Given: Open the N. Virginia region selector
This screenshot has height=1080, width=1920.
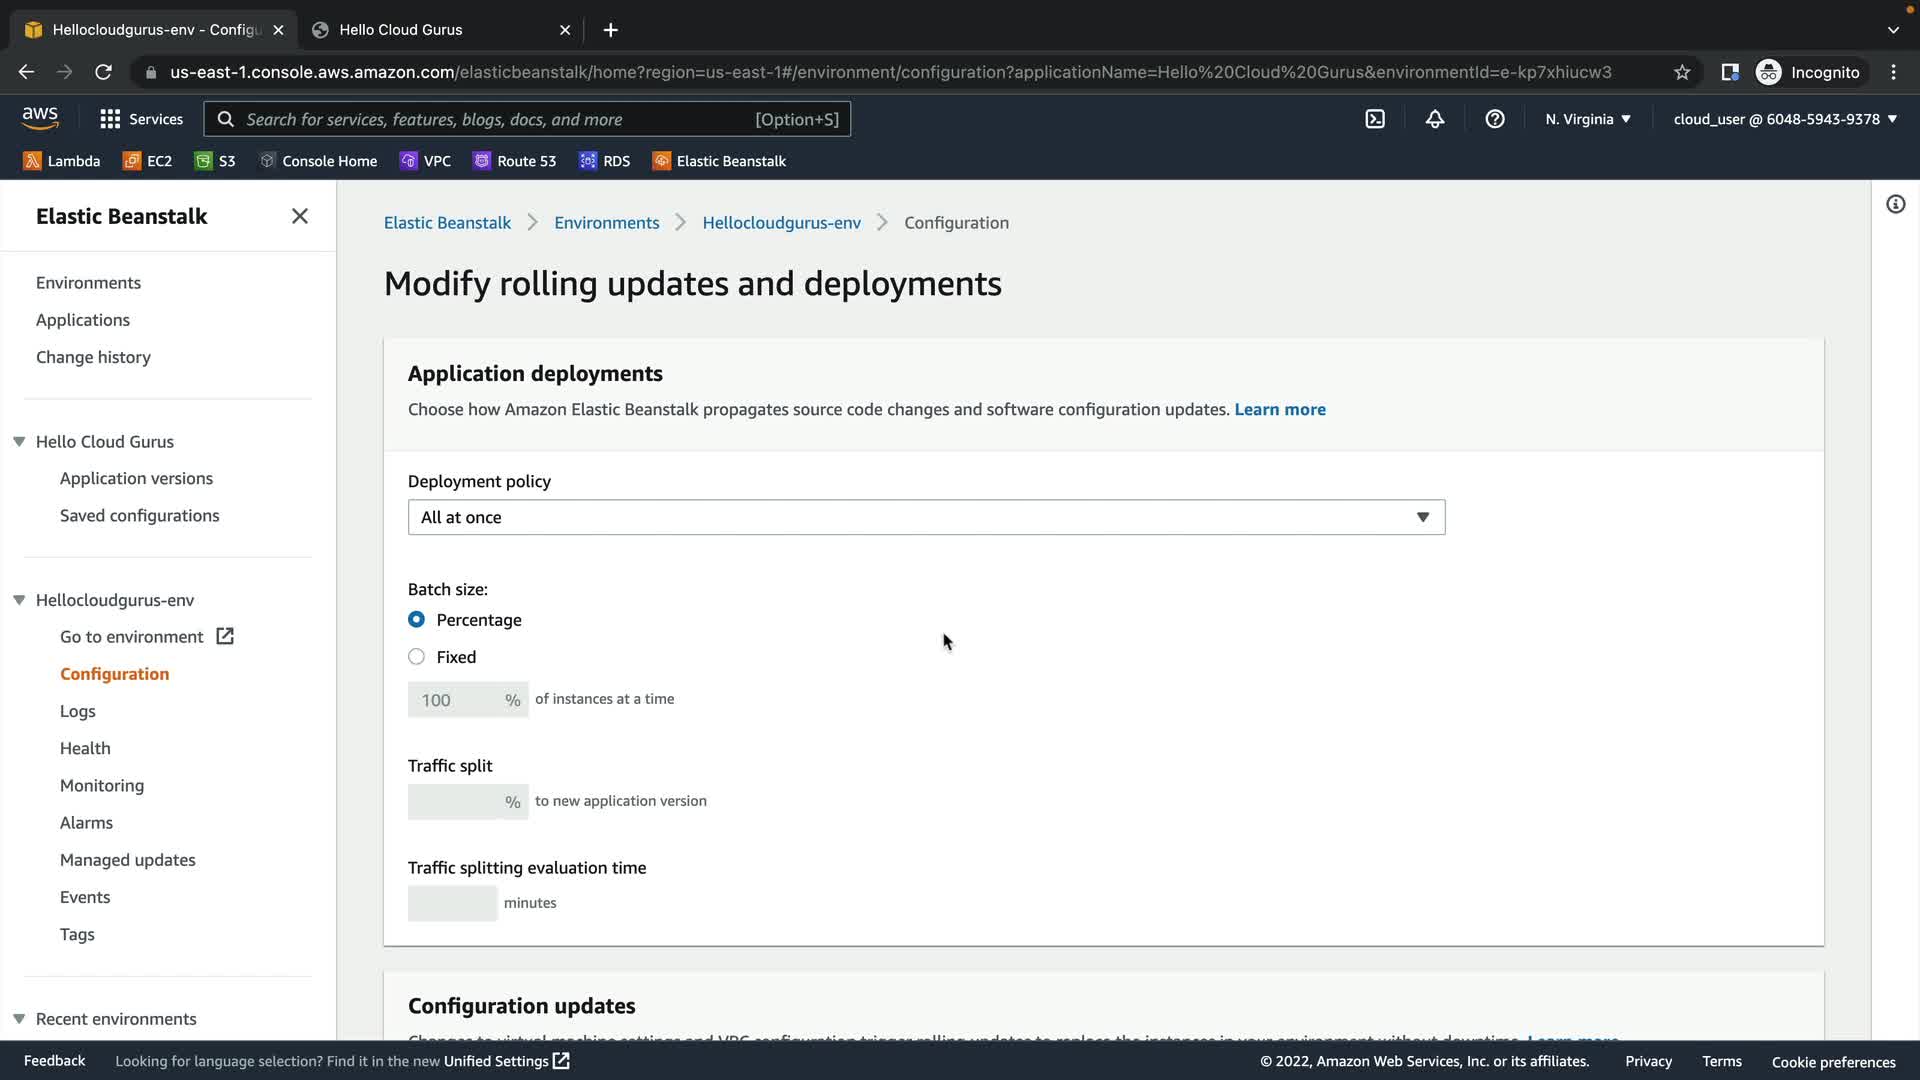Looking at the screenshot, I should coord(1587,119).
